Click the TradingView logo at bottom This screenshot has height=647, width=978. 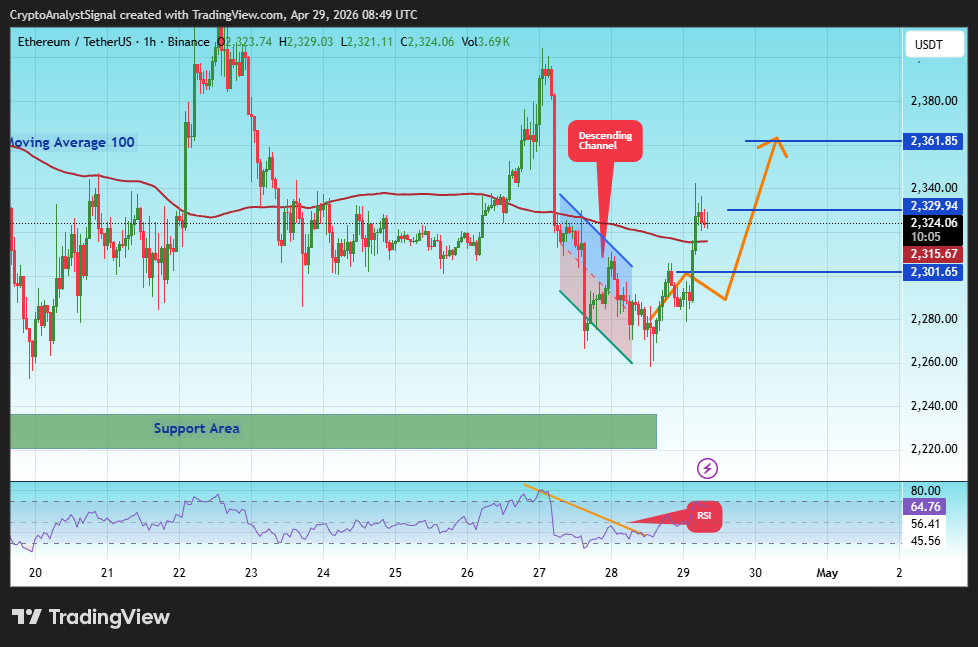[91, 617]
